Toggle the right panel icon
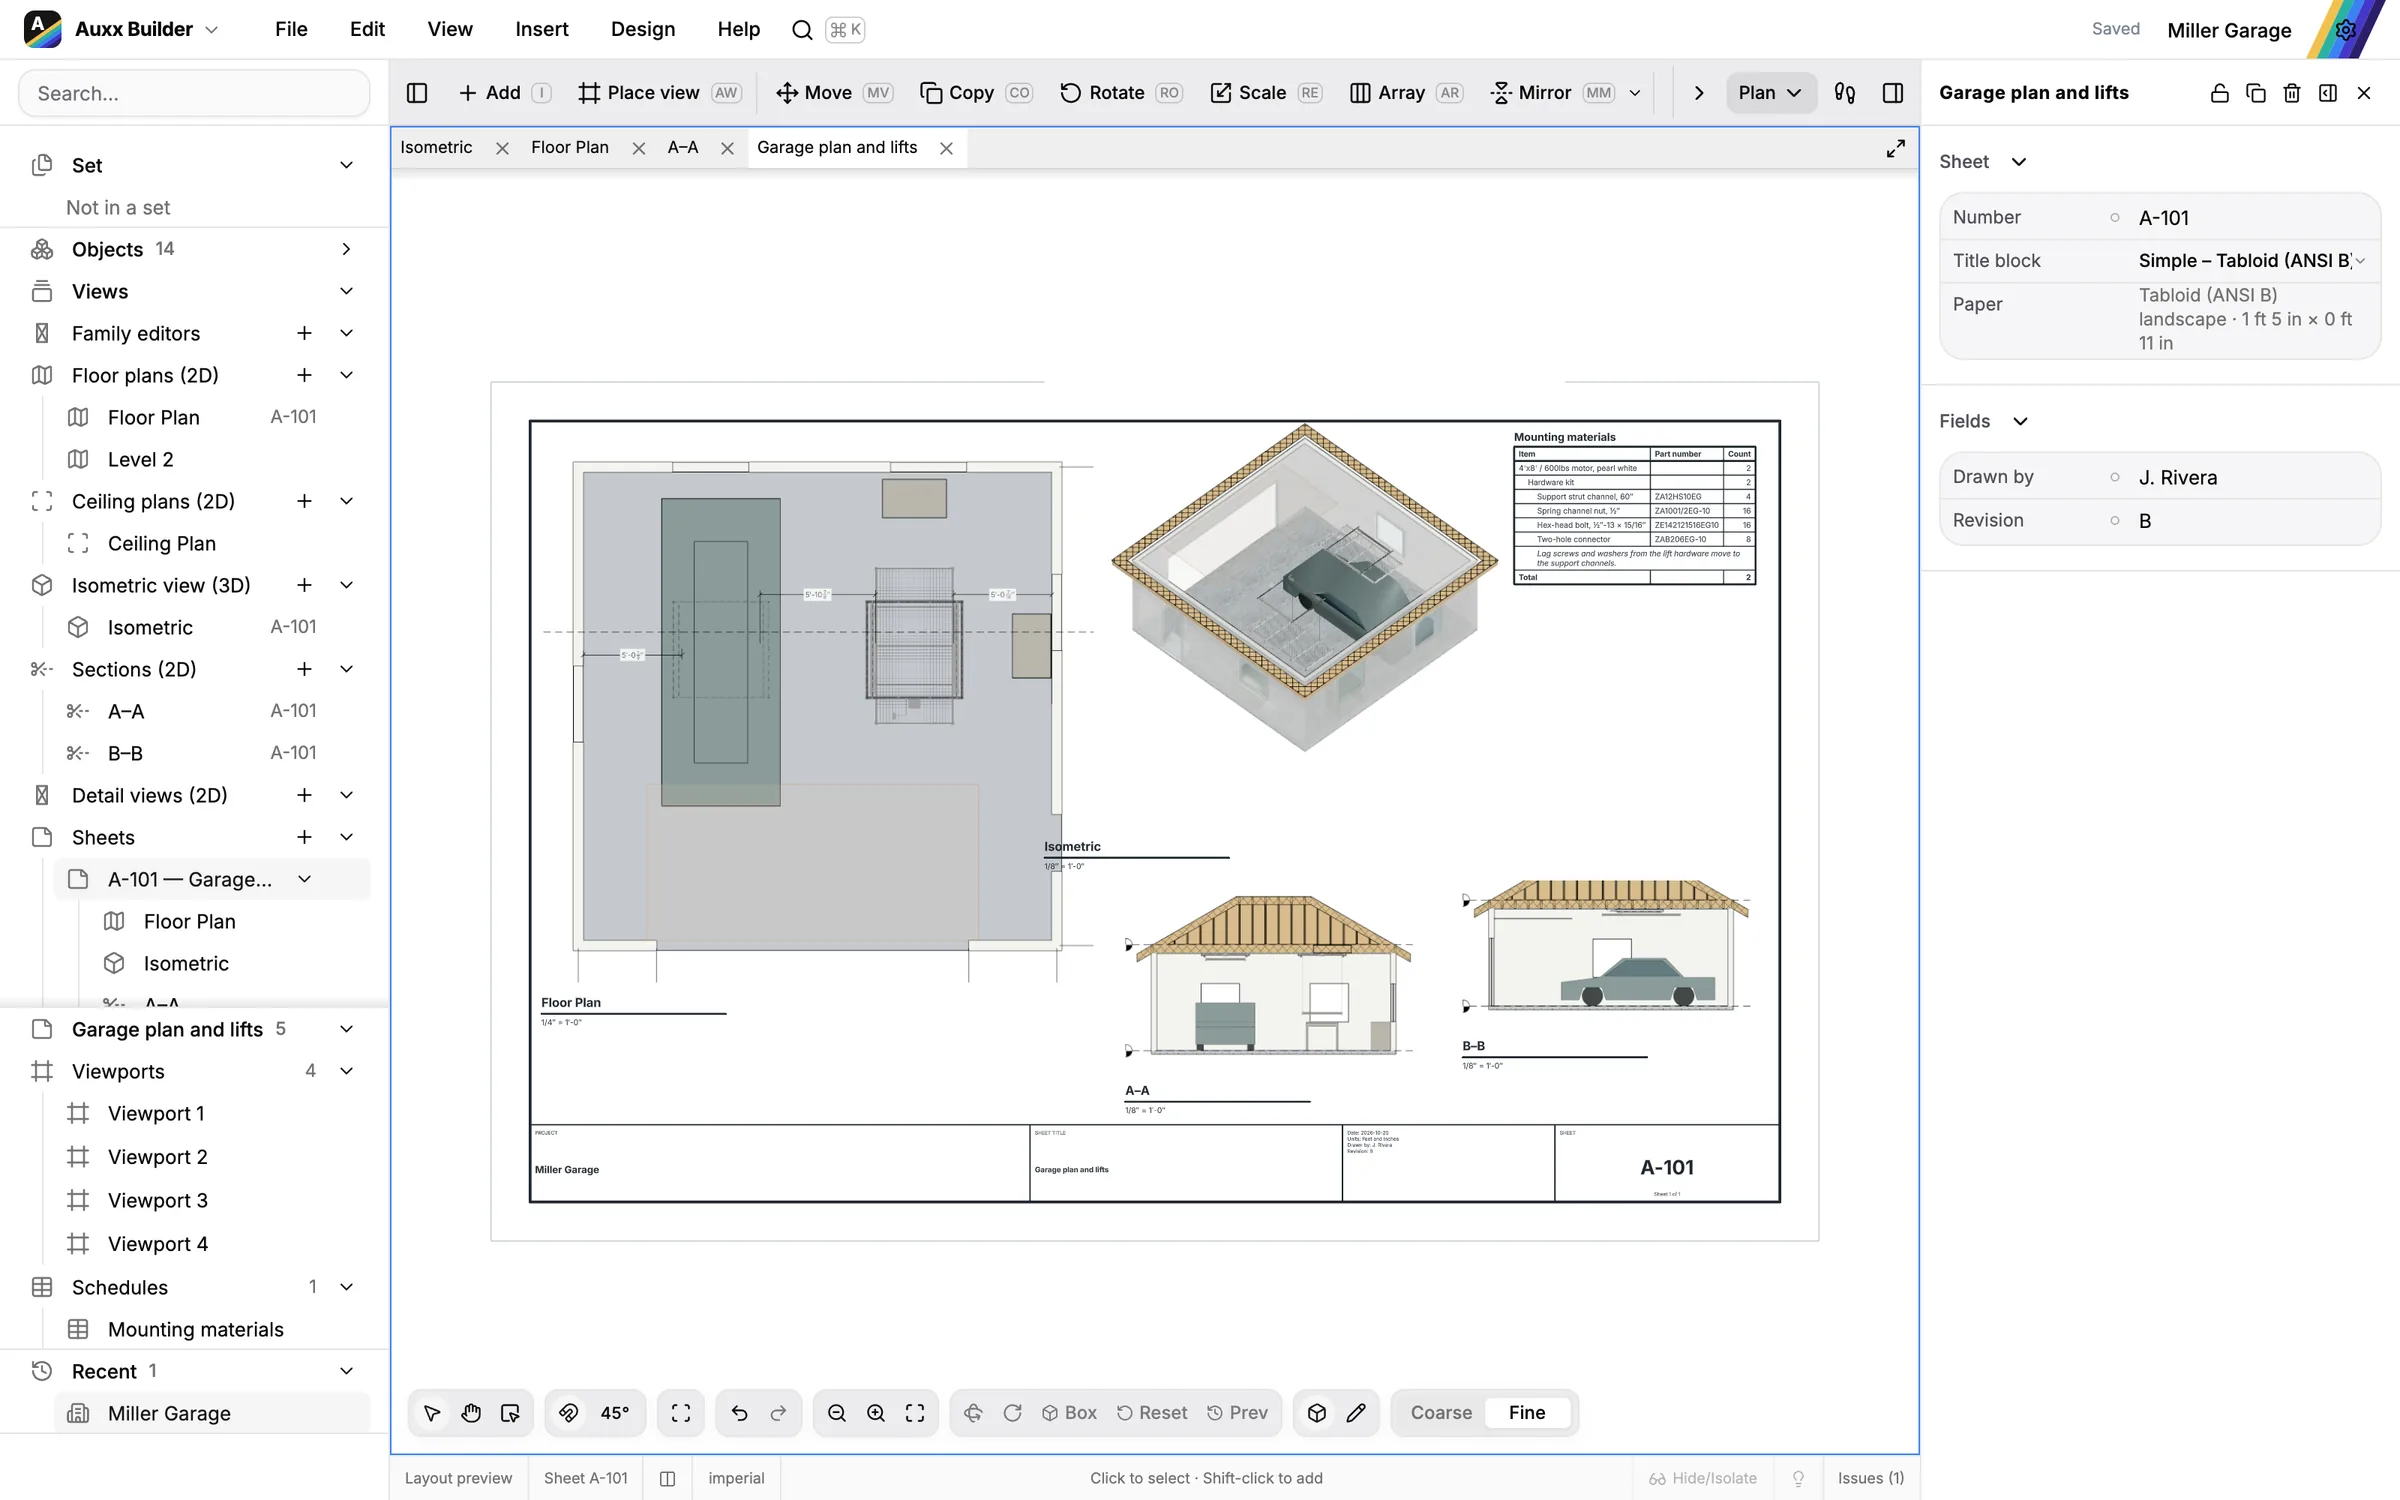Image resolution: width=2400 pixels, height=1500 pixels. [1893, 93]
